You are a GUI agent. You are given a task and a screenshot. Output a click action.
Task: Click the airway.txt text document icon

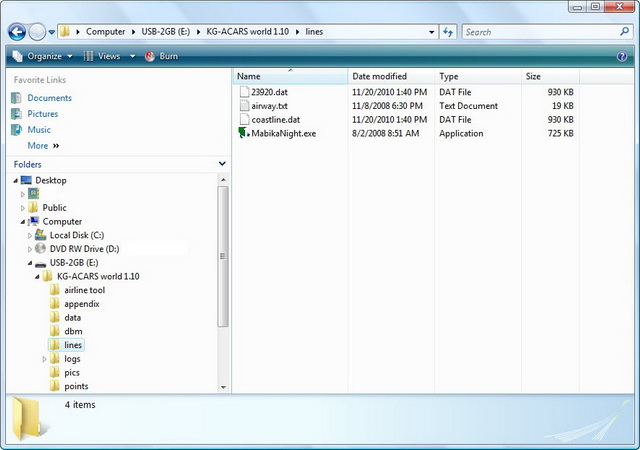(244, 106)
